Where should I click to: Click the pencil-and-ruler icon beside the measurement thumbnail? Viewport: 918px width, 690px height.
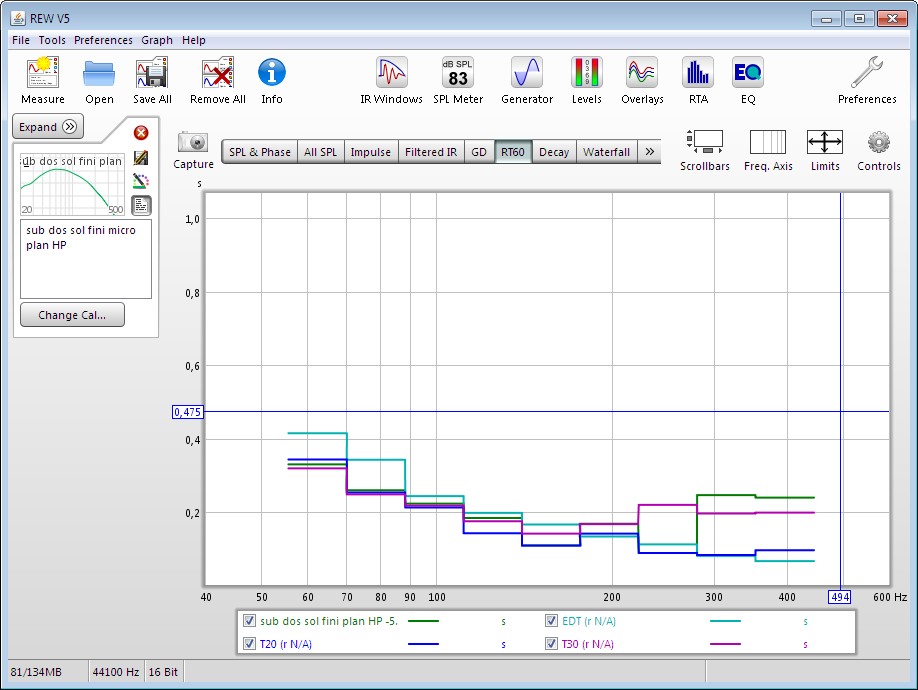(141, 157)
